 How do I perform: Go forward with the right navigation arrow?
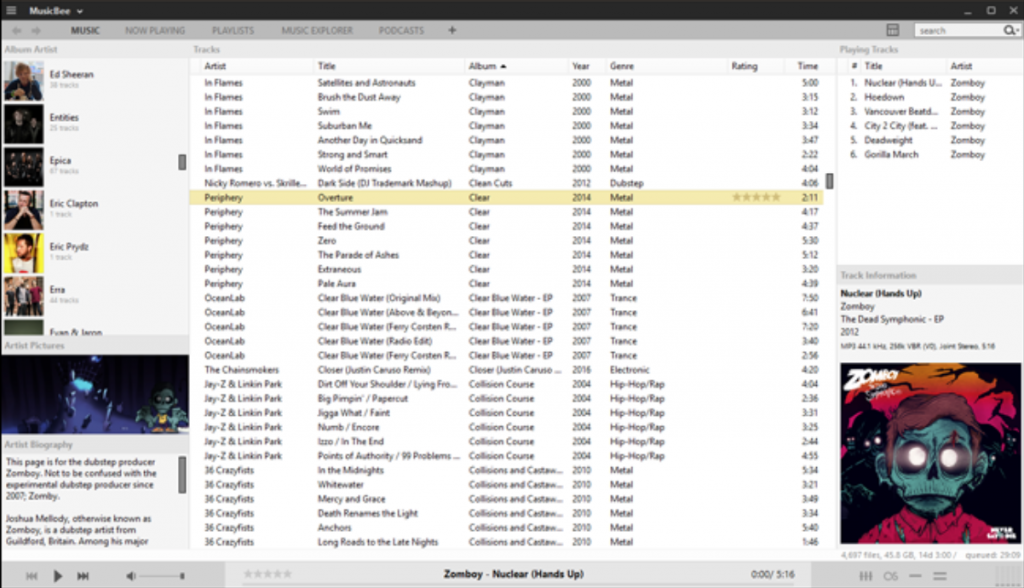pyautogui.click(x=37, y=30)
